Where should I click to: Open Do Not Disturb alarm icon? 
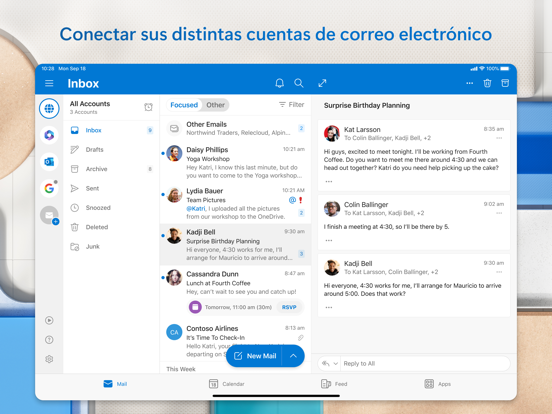149,107
